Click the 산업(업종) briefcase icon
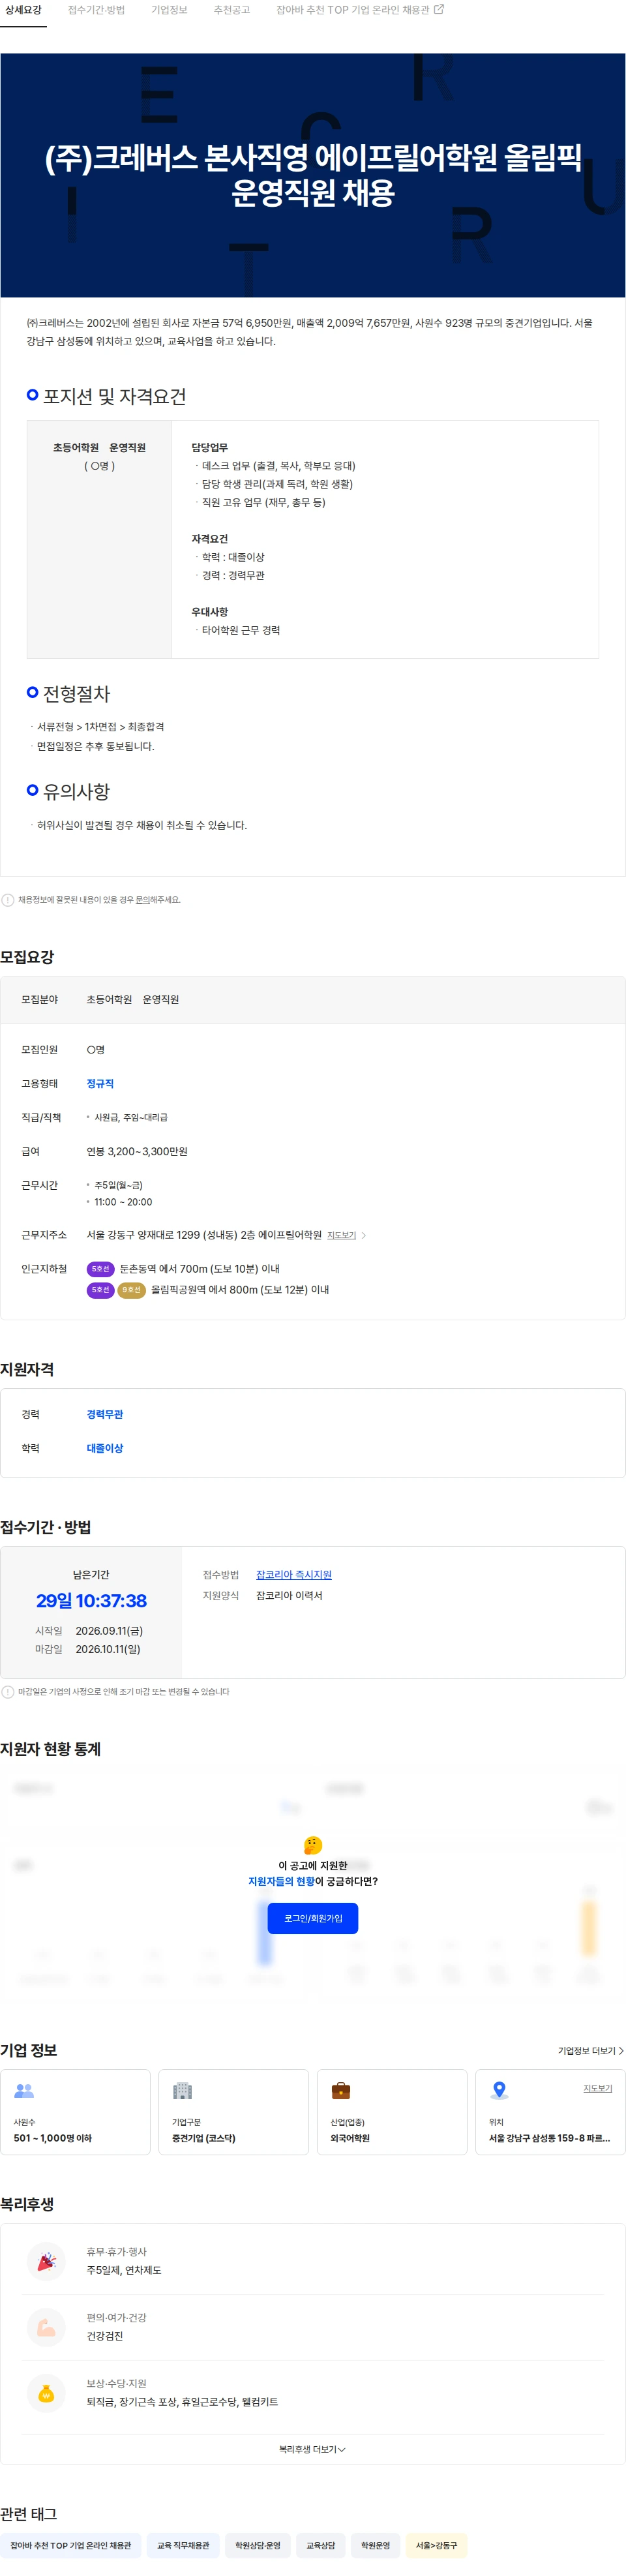 (x=341, y=2090)
